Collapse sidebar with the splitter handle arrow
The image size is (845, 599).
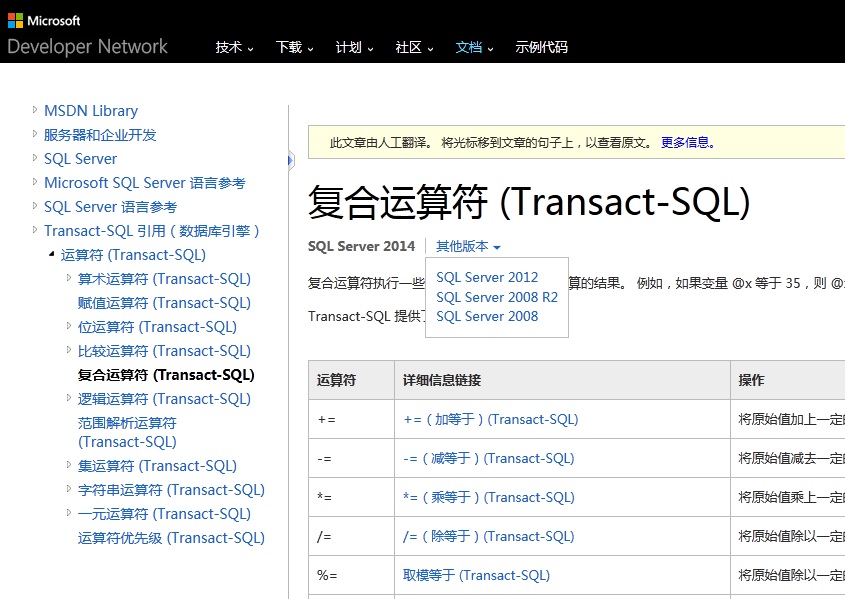pos(291,160)
